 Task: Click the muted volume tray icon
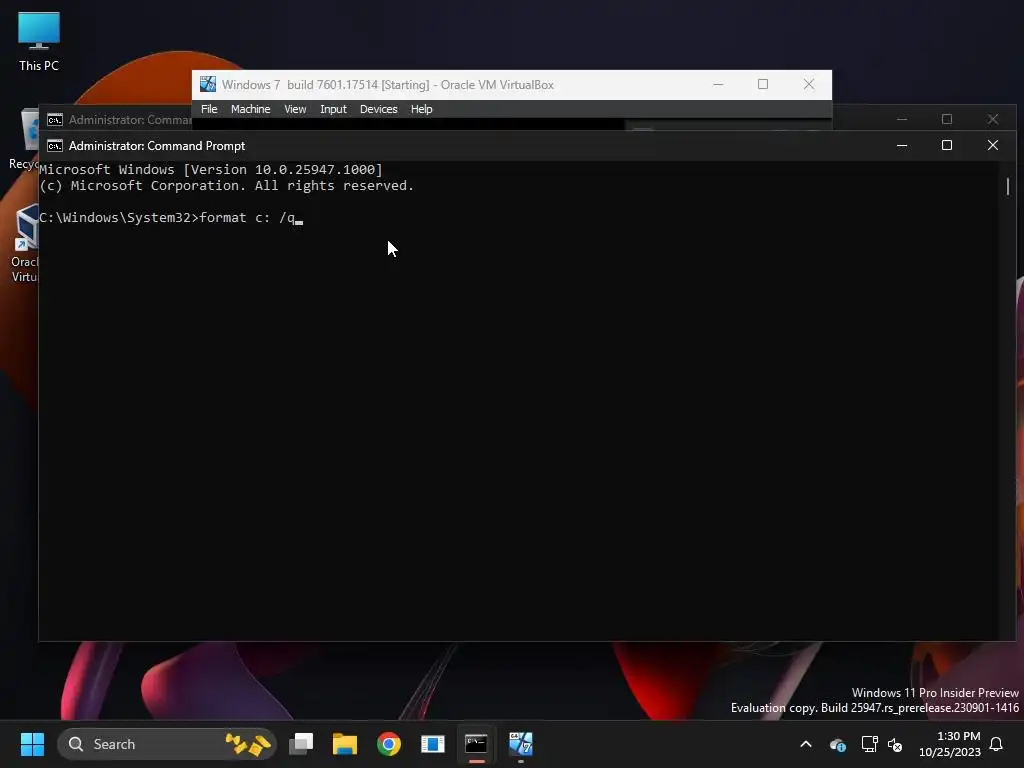(895, 744)
